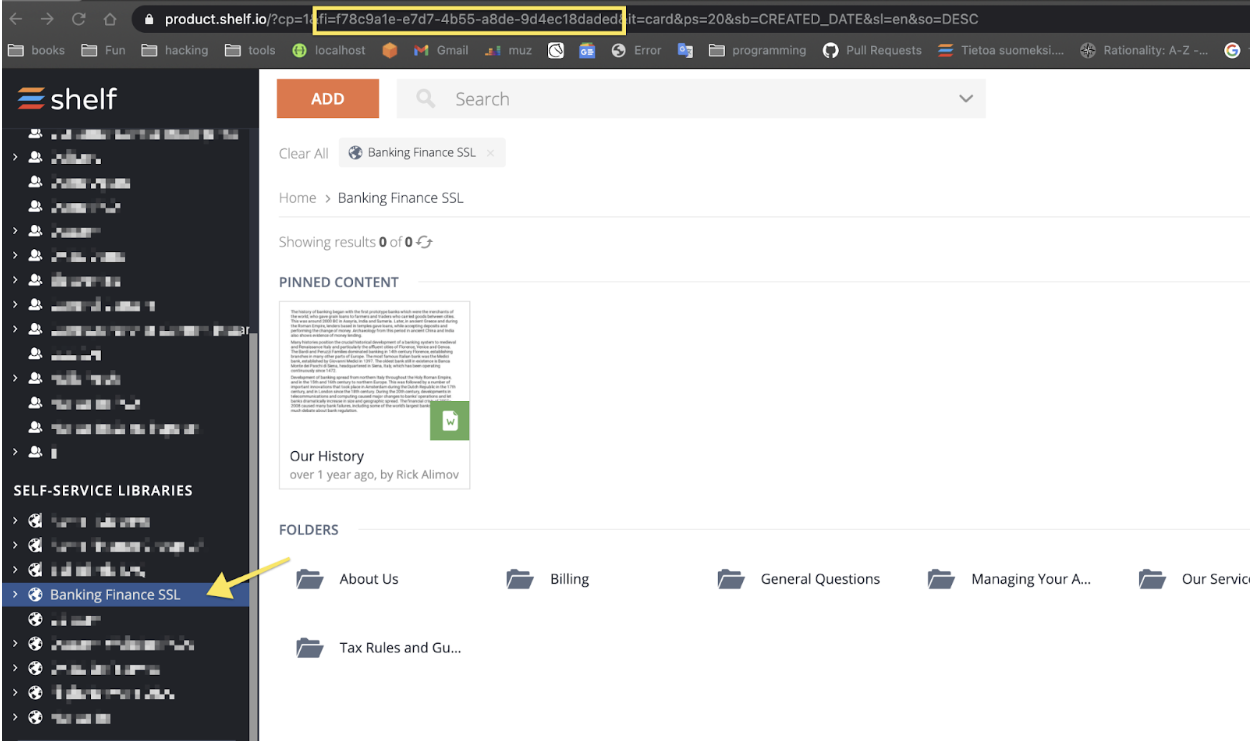Click the browser address bar URL
1250x744 pixels.
(x=571, y=19)
